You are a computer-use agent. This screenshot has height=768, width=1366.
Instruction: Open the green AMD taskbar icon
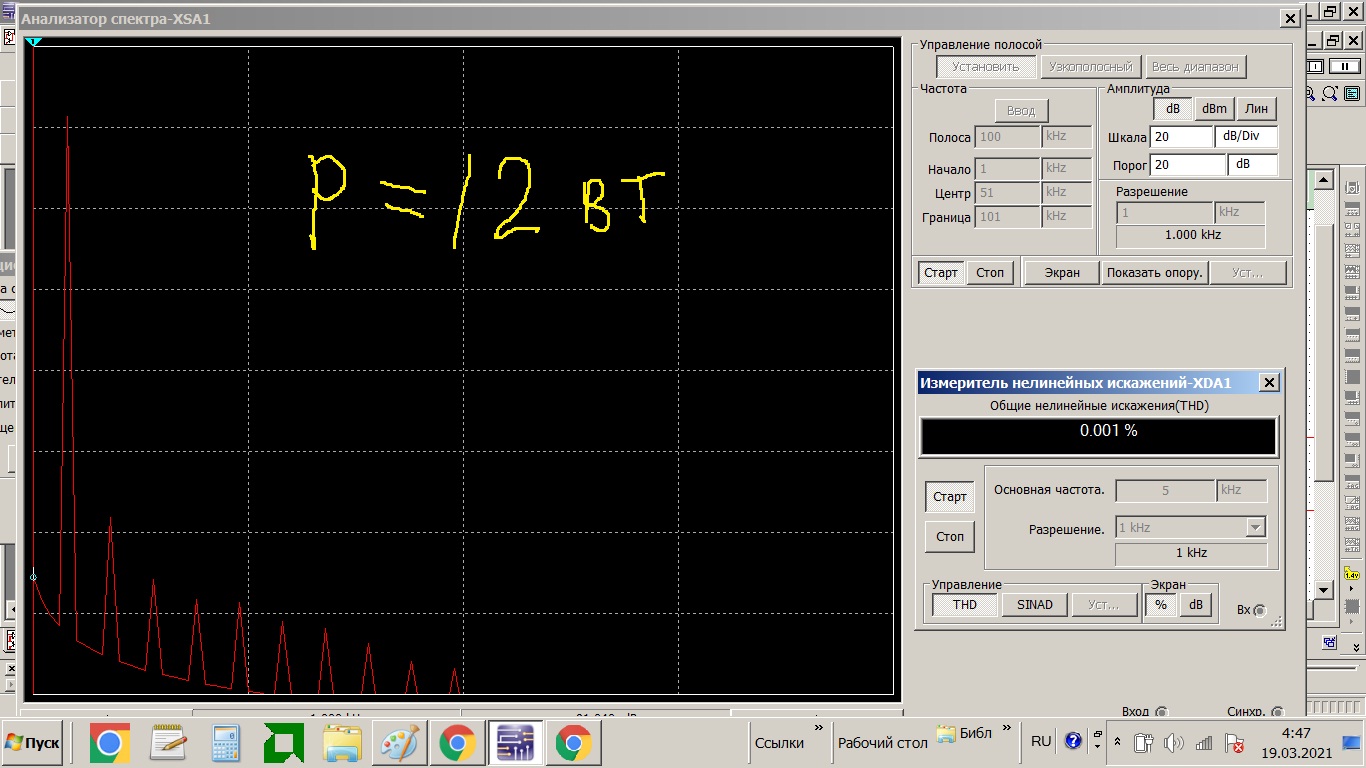click(284, 743)
